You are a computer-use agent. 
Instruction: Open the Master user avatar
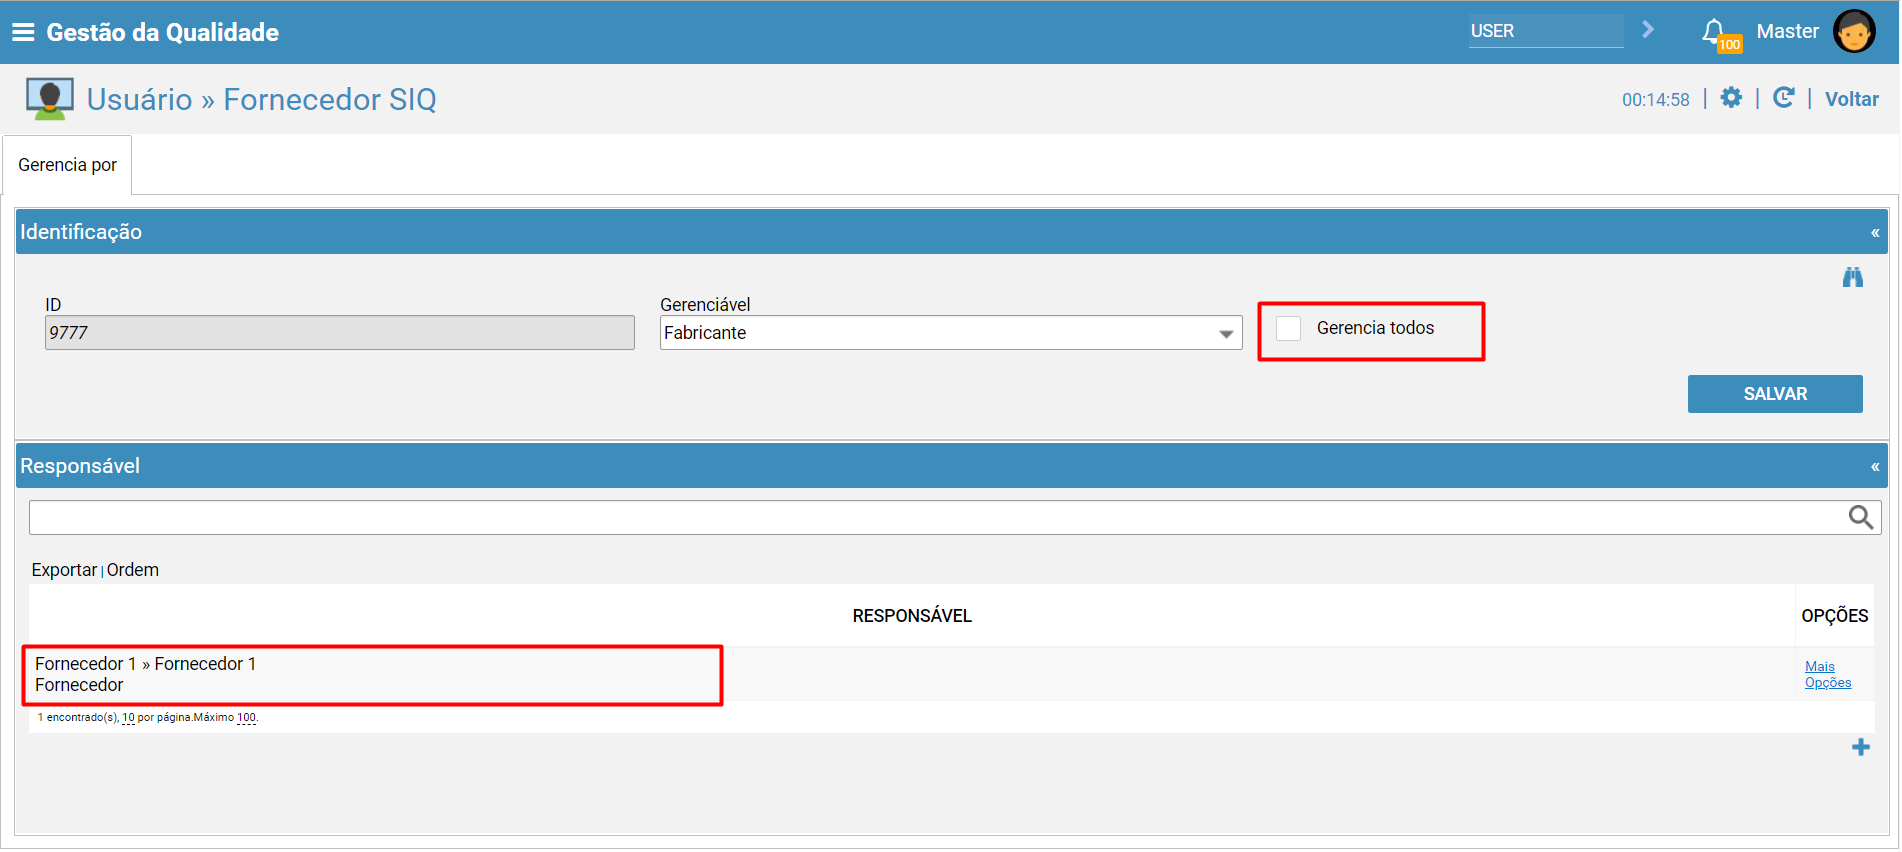1854,32
